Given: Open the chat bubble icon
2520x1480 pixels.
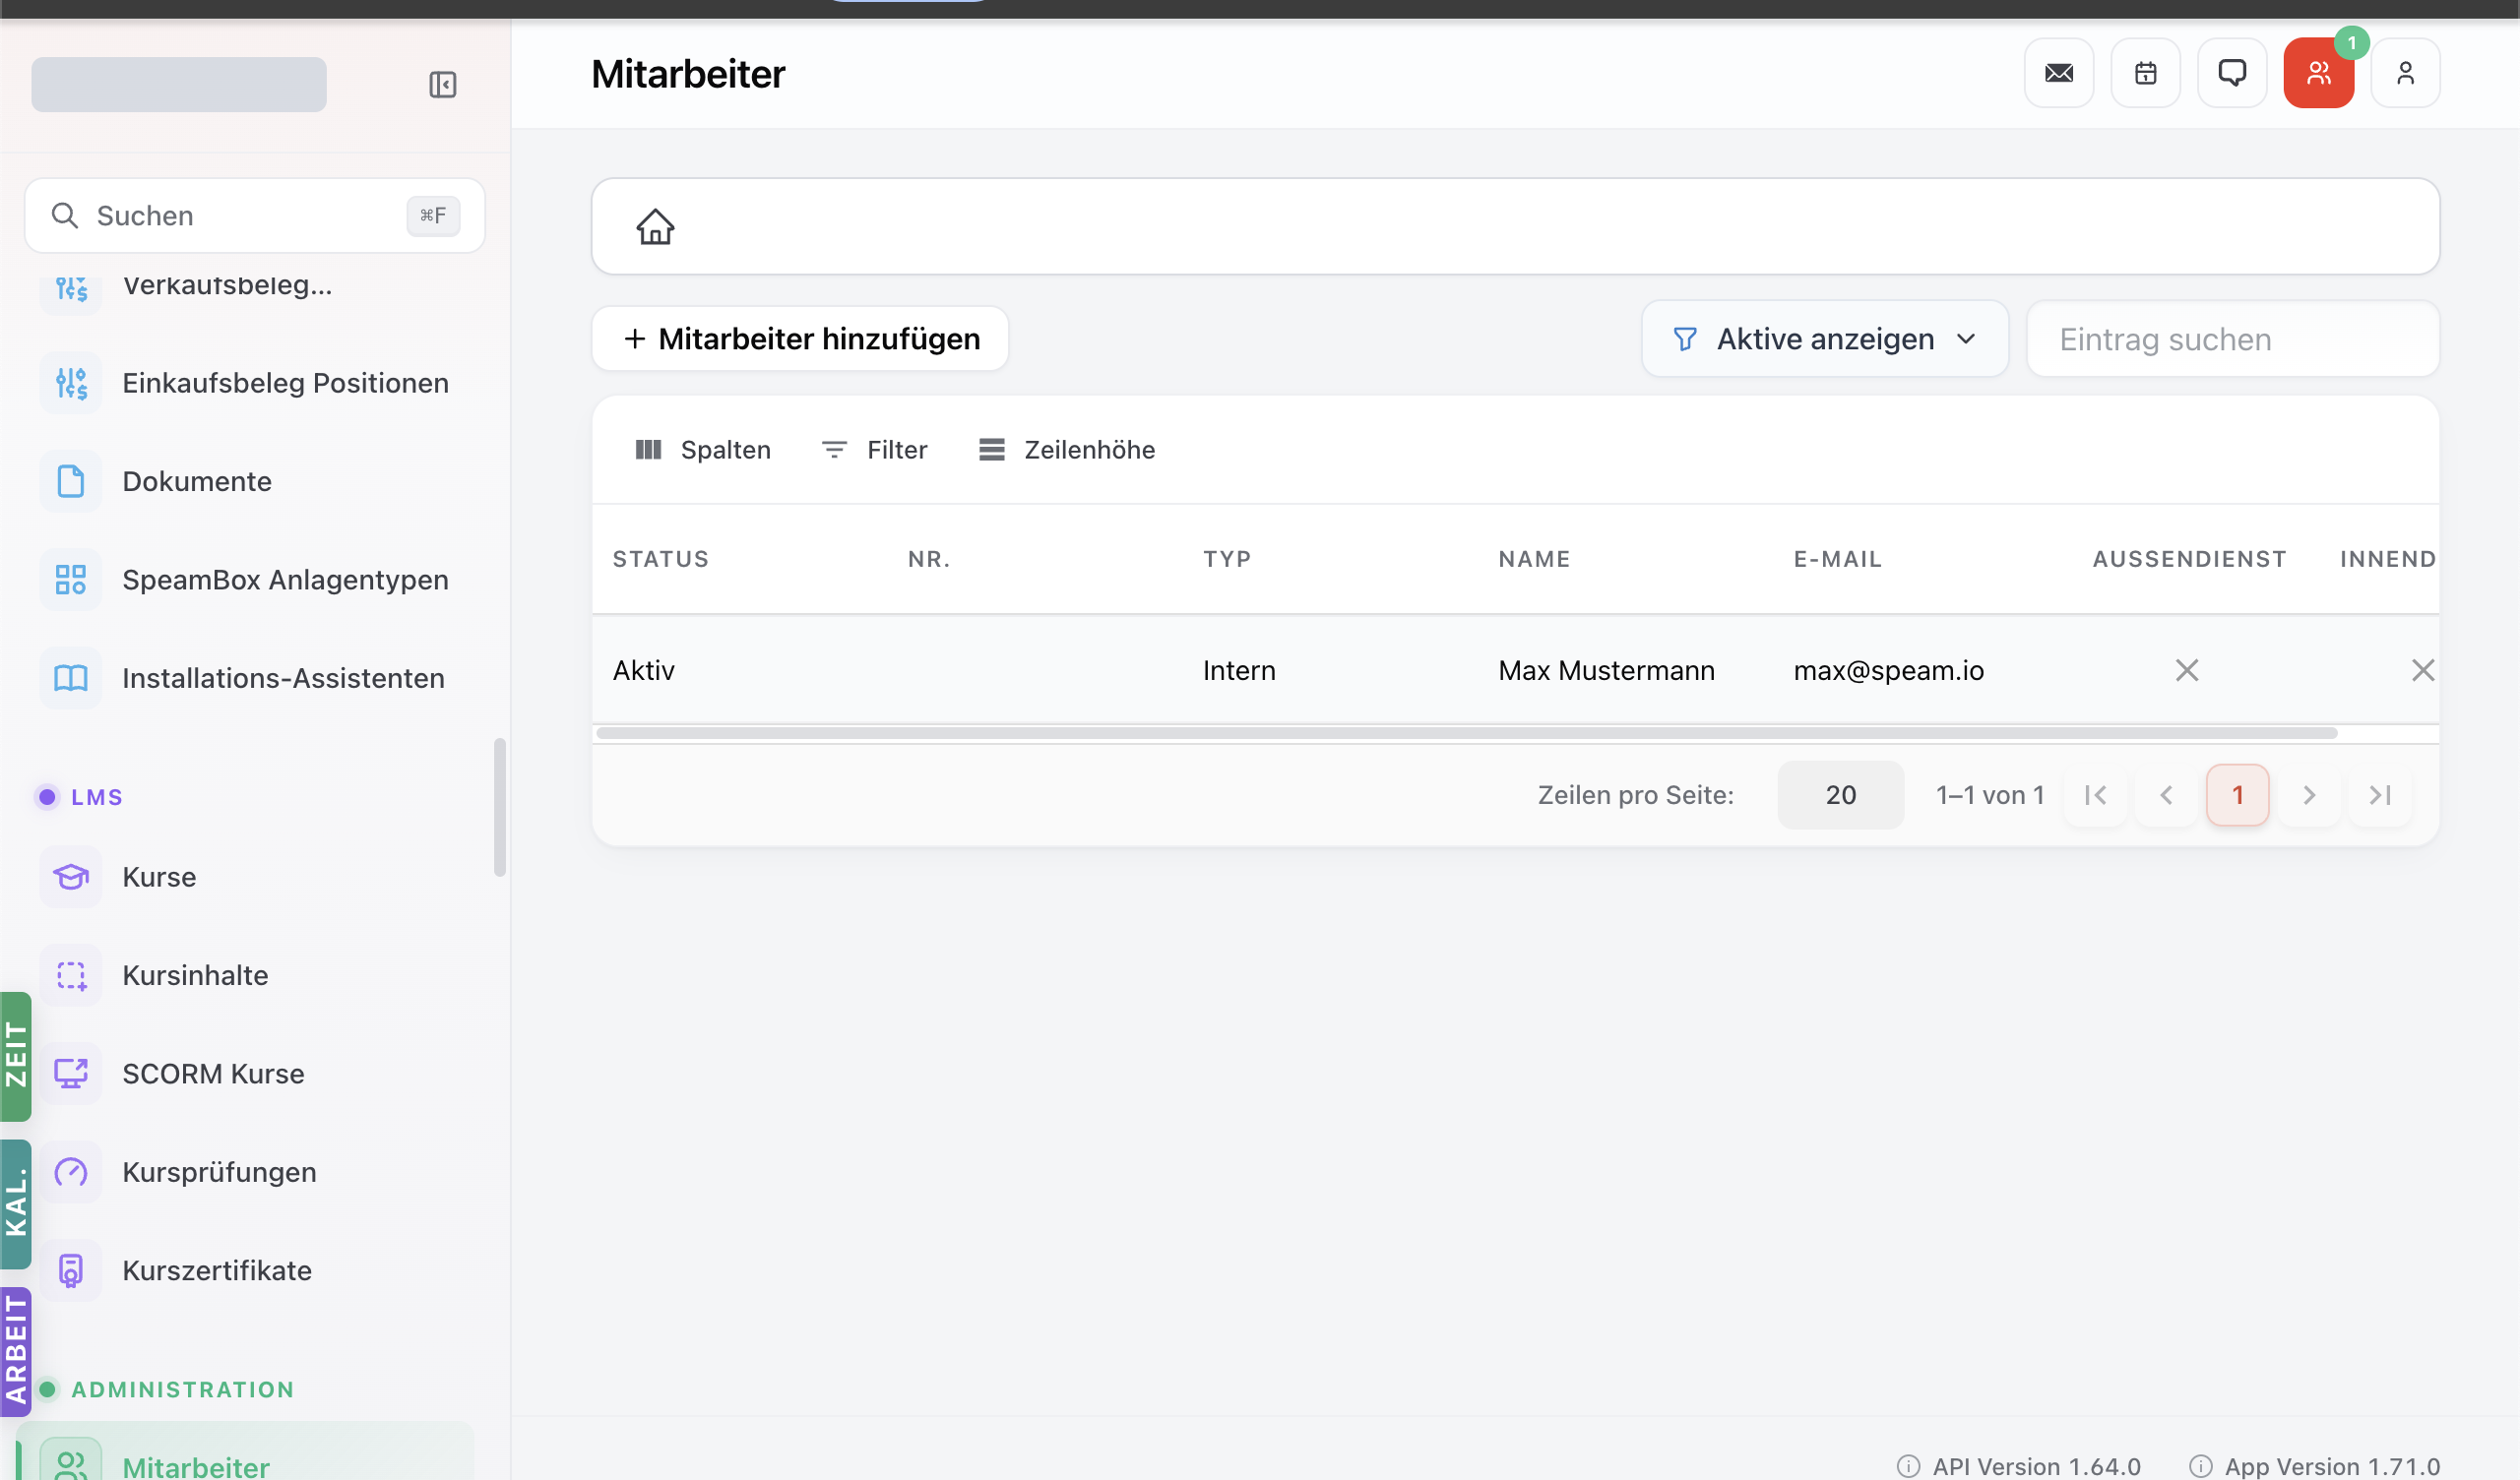Looking at the screenshot, I should point(2231,73).
